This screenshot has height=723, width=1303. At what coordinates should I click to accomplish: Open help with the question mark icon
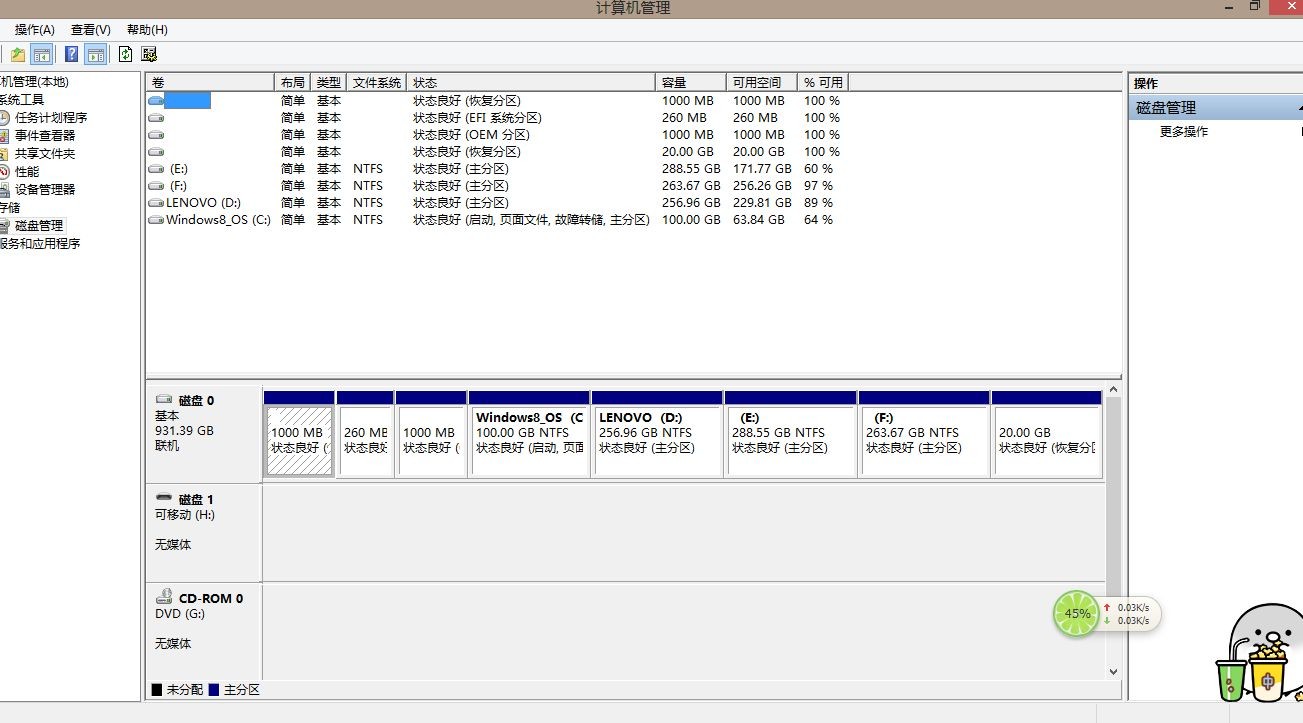[x=72, y=54]
